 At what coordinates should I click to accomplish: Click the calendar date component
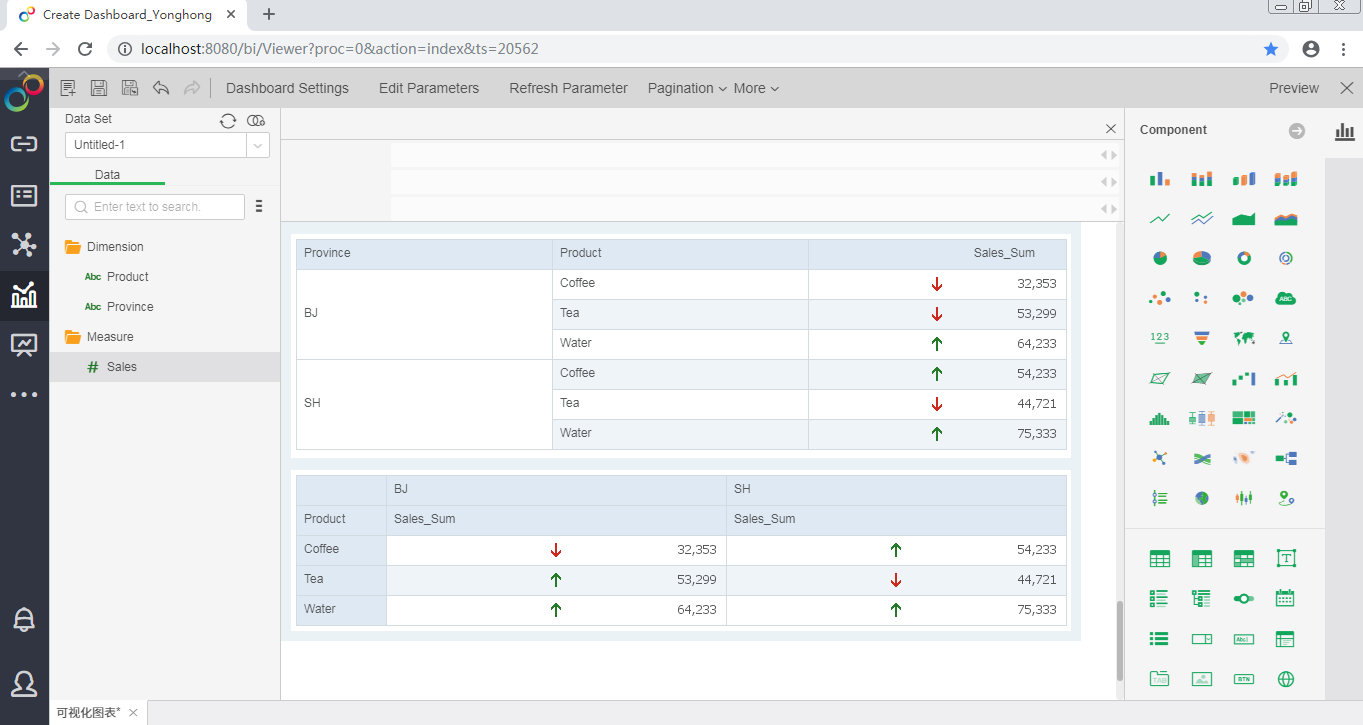click(x=1286, y=598)
